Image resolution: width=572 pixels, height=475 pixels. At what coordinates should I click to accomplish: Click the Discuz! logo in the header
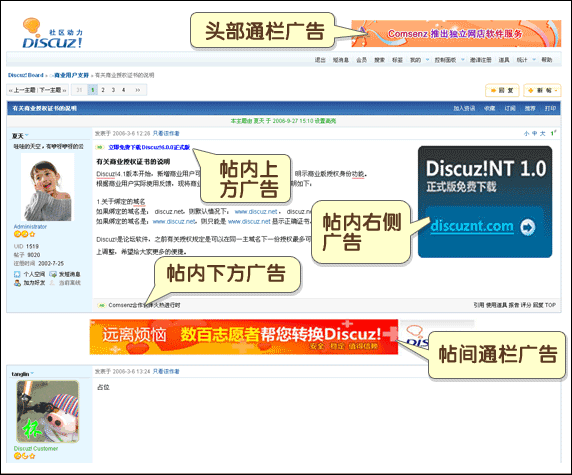(x=52, y=34)
